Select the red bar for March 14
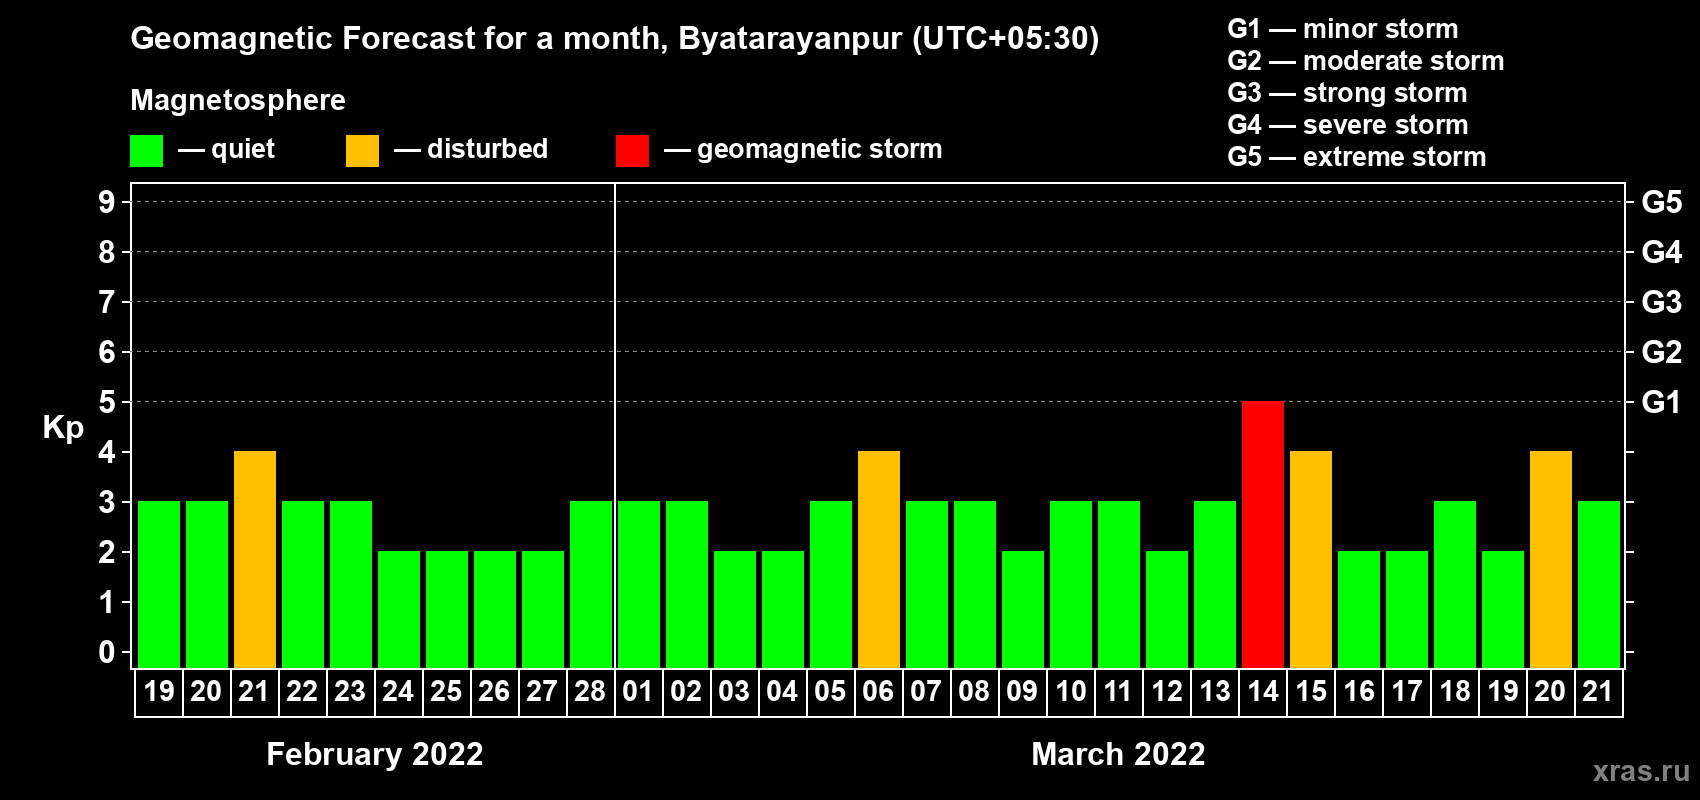The image size is (1700, 800). coord(1263,534)
